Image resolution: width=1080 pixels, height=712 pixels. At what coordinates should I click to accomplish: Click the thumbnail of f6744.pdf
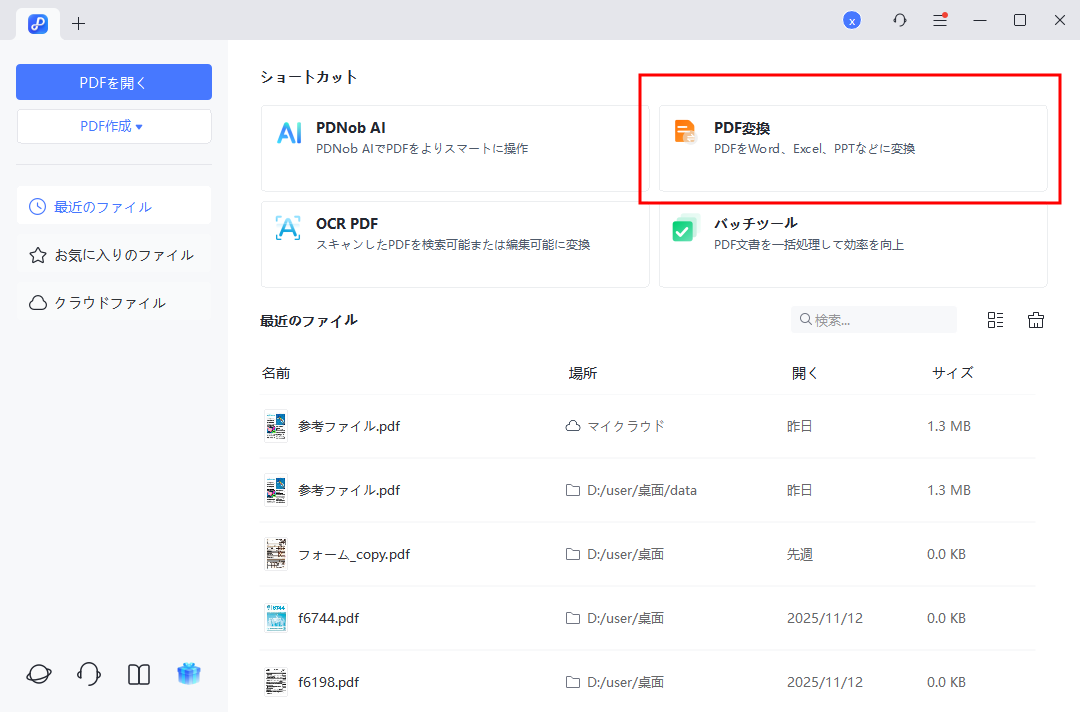click(x=275, y=618)
